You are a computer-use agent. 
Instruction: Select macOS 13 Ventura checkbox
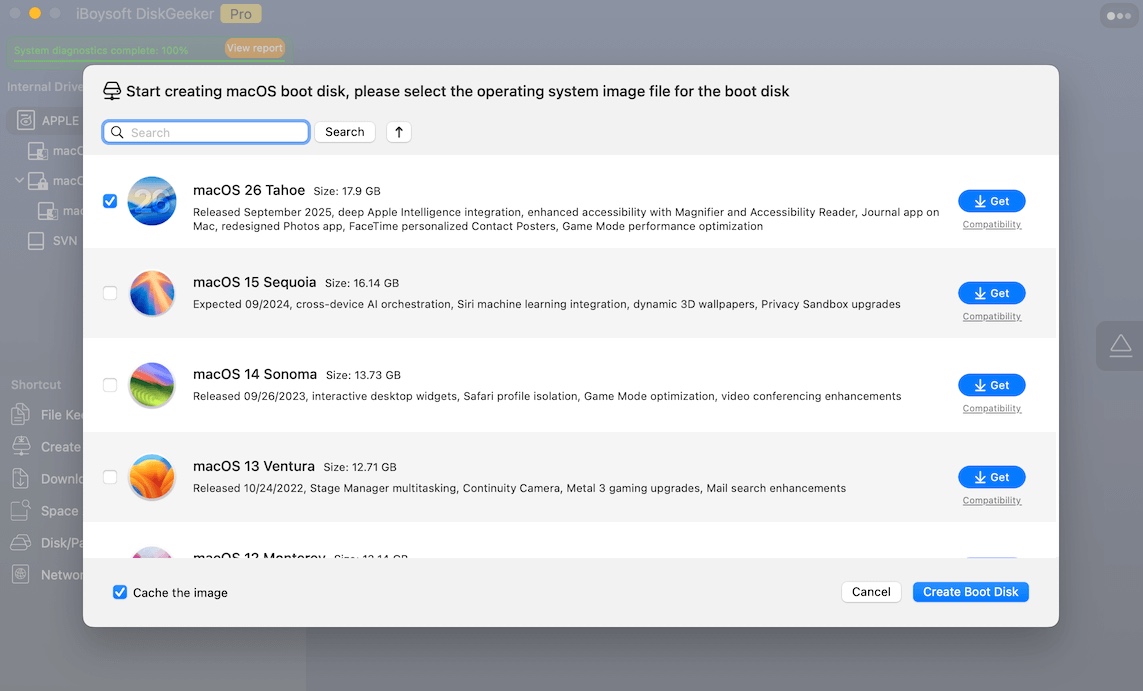tap(110, 477)
